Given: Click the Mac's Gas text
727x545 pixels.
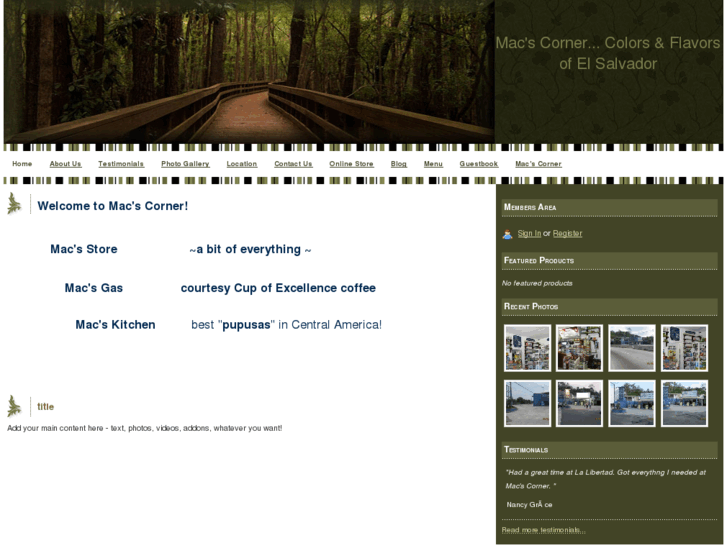Looking at the screenshot, I should click(94, 288).
